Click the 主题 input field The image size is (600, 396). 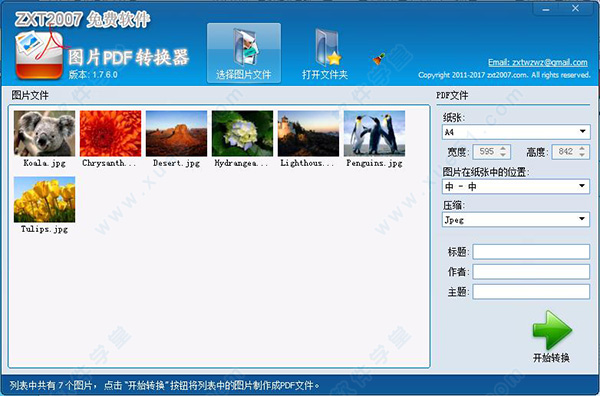(x=531, y=292)
